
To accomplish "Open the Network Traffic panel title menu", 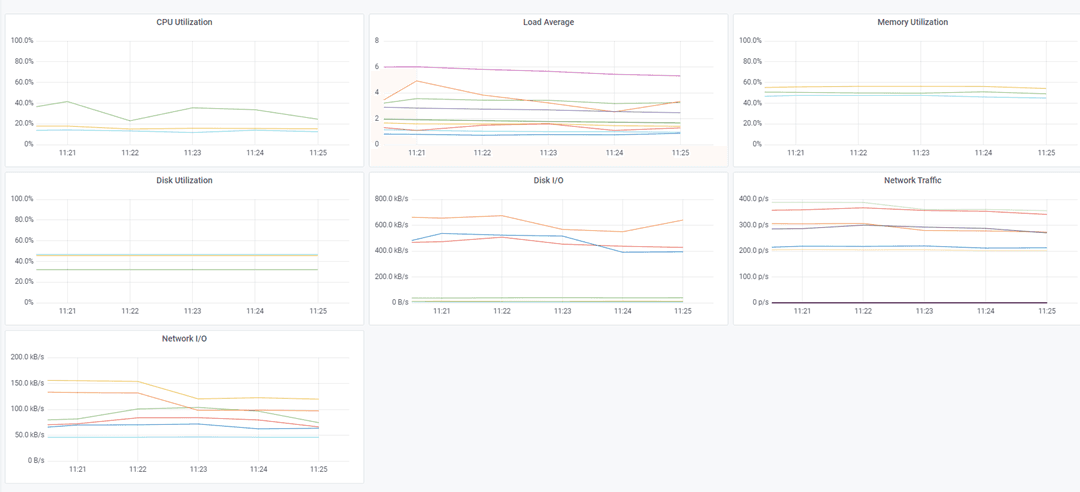I will coord(912,181).
